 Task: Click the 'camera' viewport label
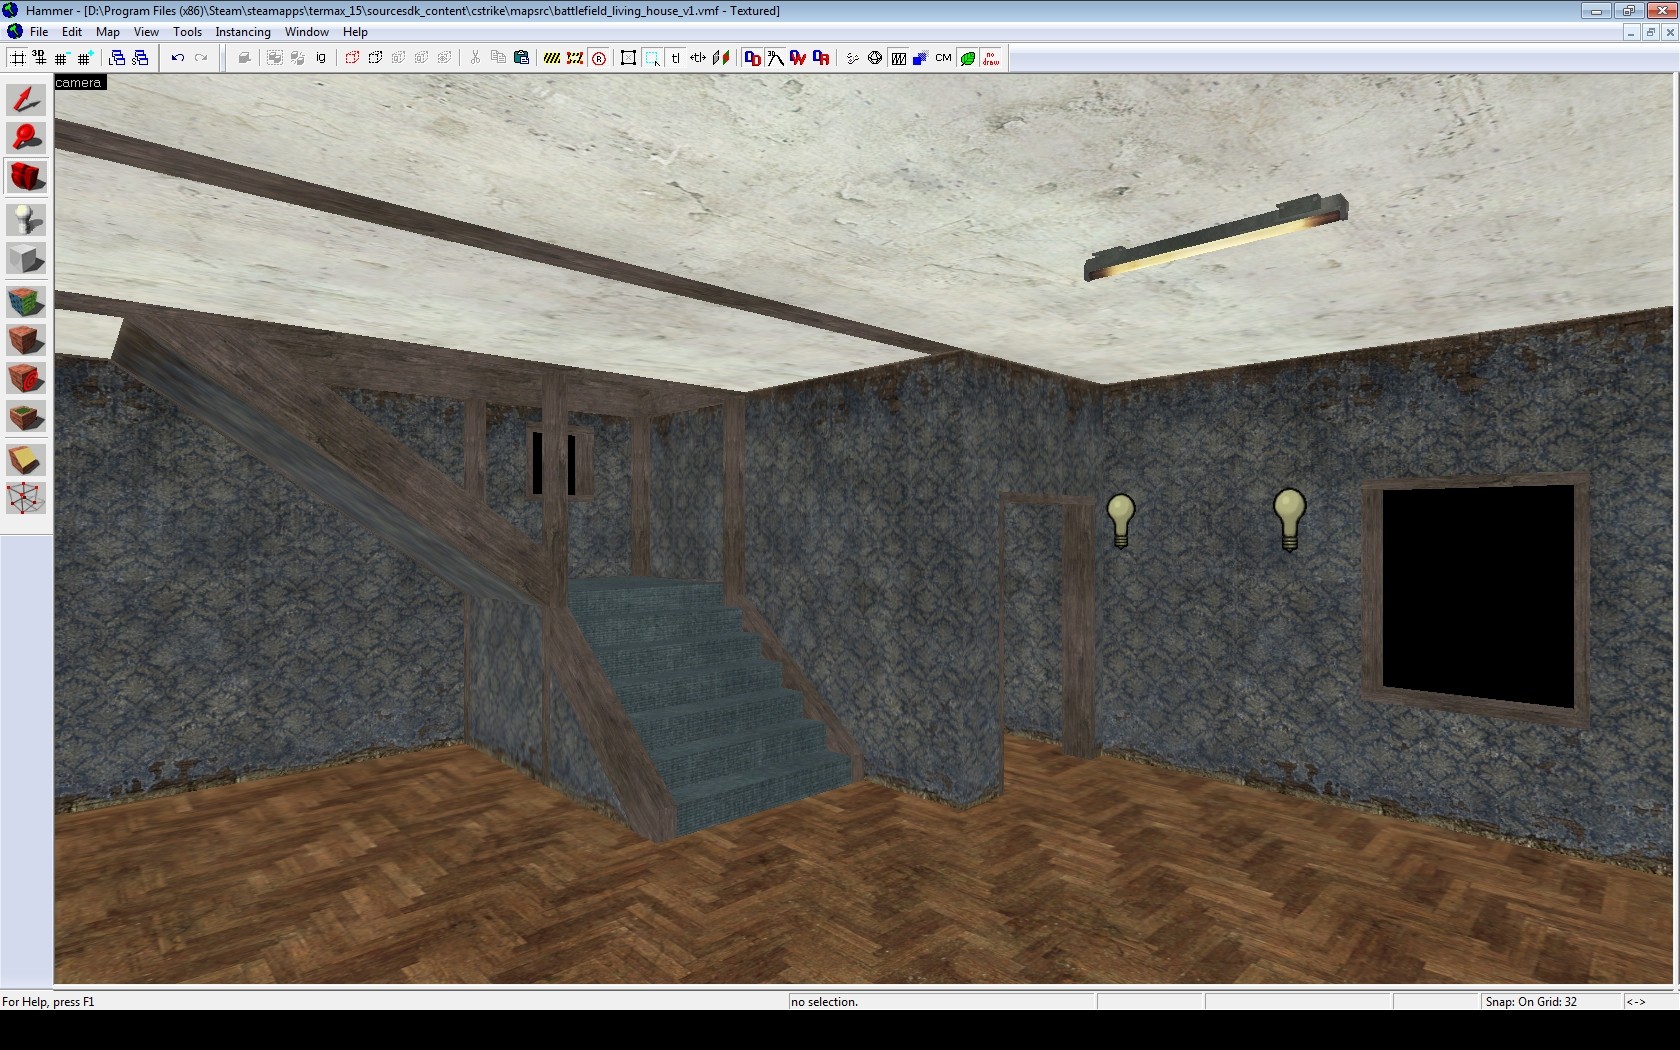[x=79, y=82]
